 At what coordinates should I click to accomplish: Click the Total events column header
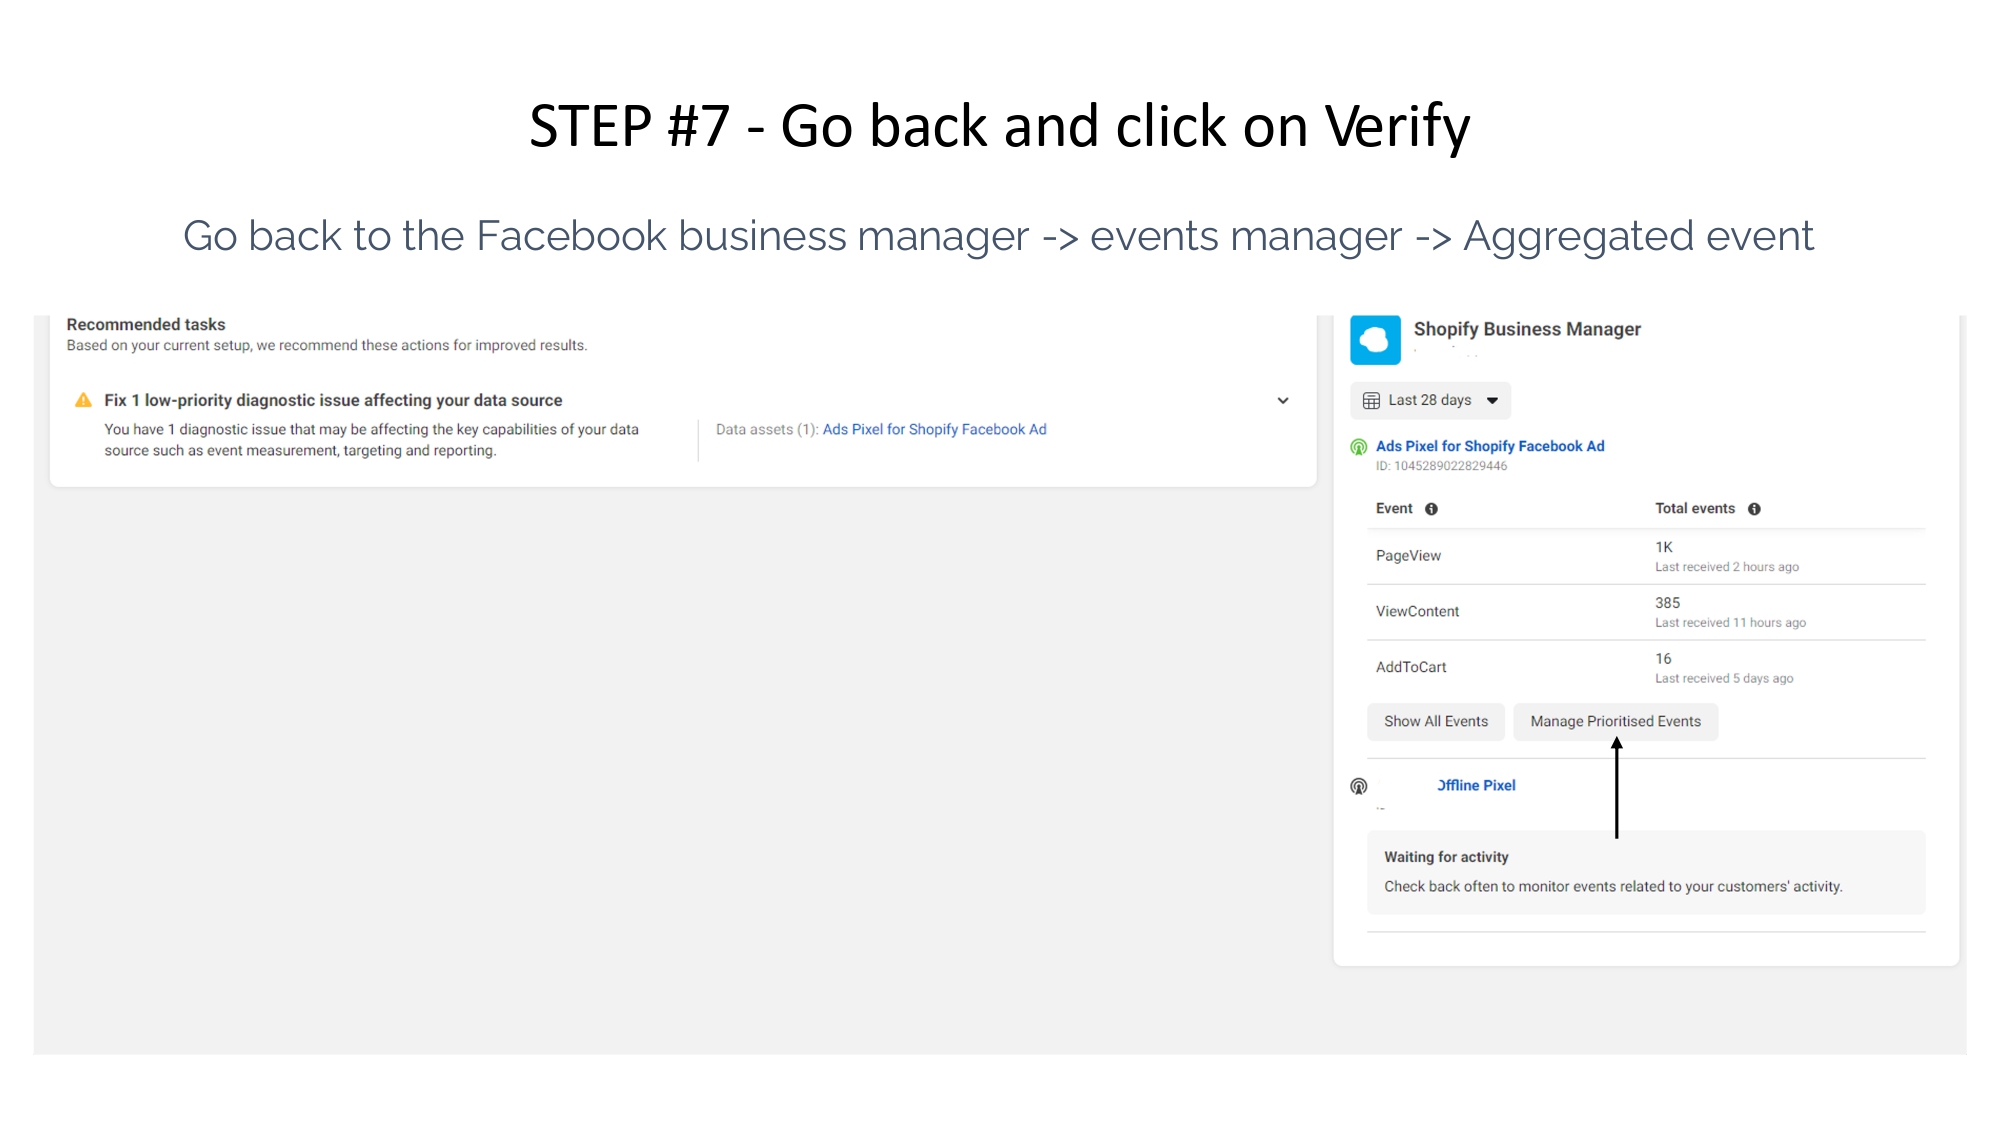[1695, 508]
